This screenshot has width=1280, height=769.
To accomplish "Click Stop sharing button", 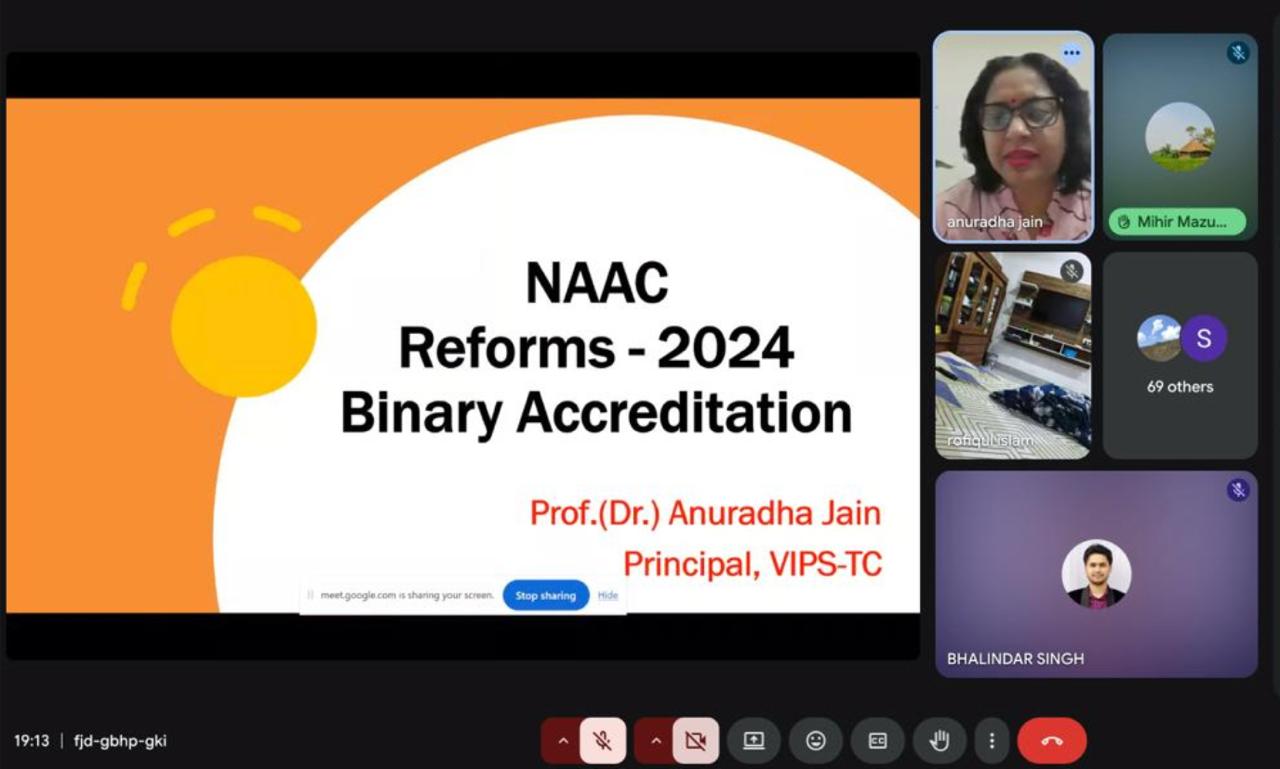I will tap(546, 595).
